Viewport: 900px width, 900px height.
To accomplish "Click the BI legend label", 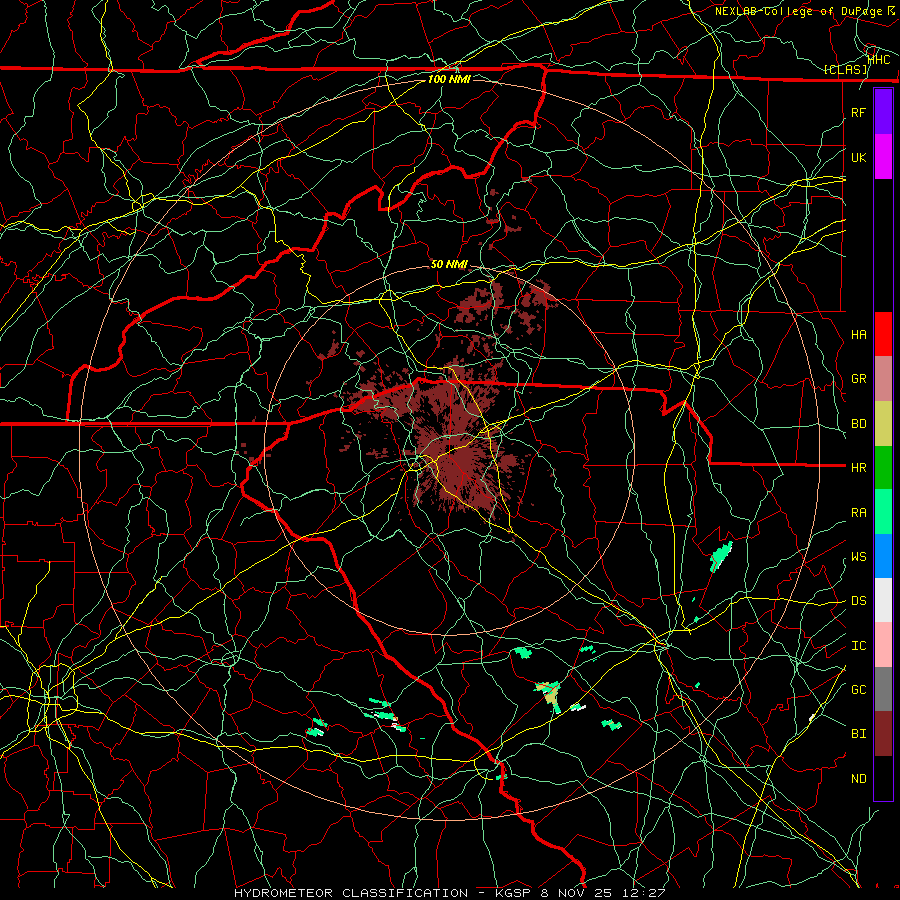I will point(858,734).
